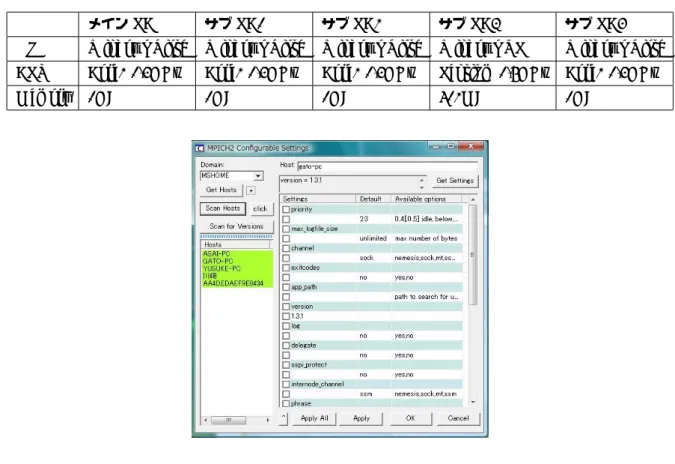The height and width of the screenshot is (464, 675).
Task: Click the version box up spinner arrow
Action: [x=422, y=179]
